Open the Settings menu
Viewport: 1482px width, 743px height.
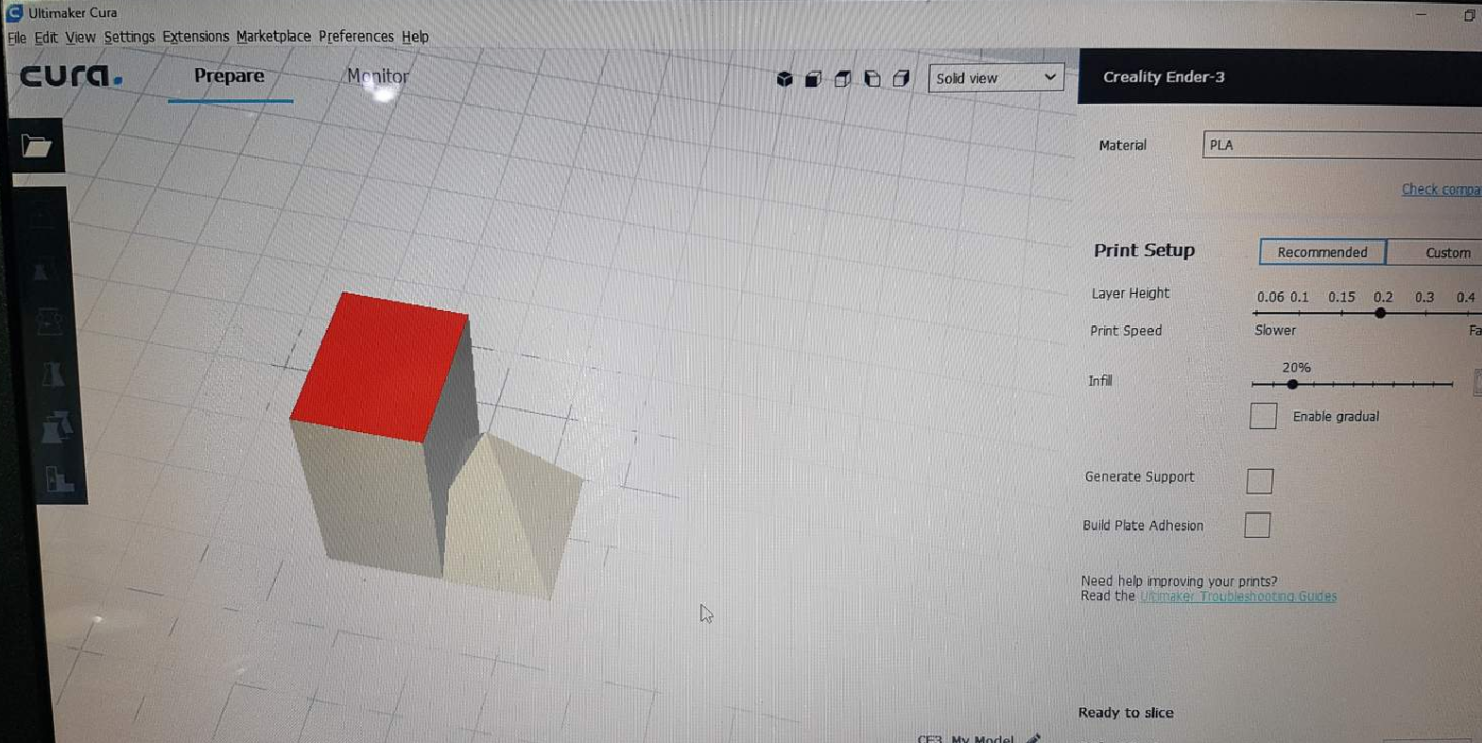click(129, 37)
